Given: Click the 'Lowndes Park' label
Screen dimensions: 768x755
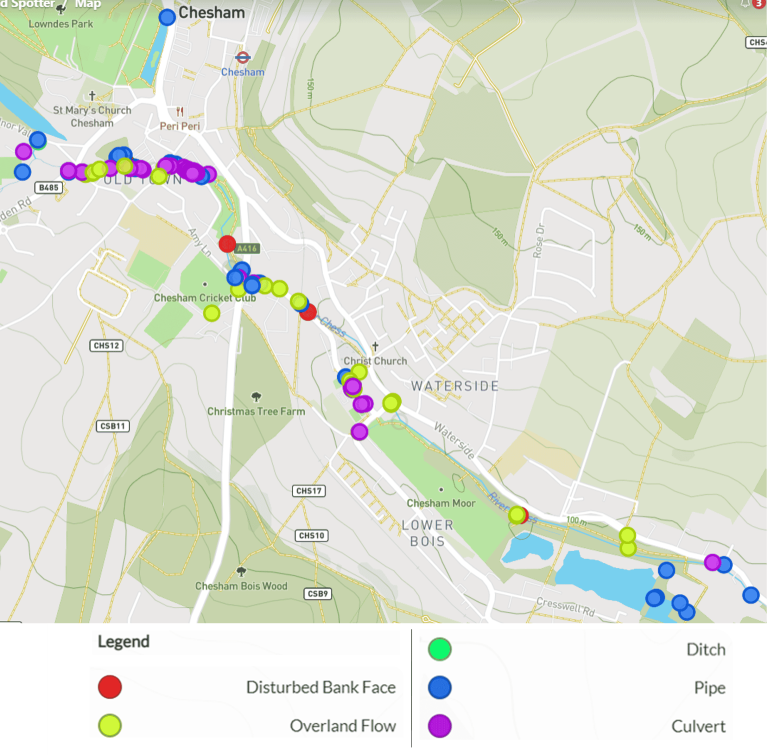Looking at the screenshot, I should tap(61, 24).
